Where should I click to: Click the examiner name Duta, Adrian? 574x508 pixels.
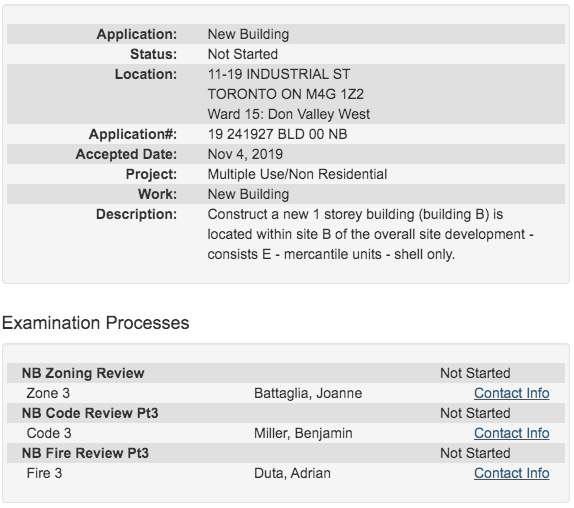[292, 473]
